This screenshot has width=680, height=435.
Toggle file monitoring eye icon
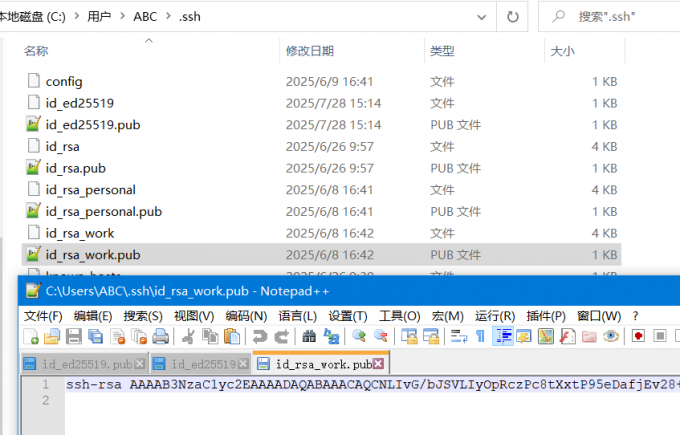(611, 337)
